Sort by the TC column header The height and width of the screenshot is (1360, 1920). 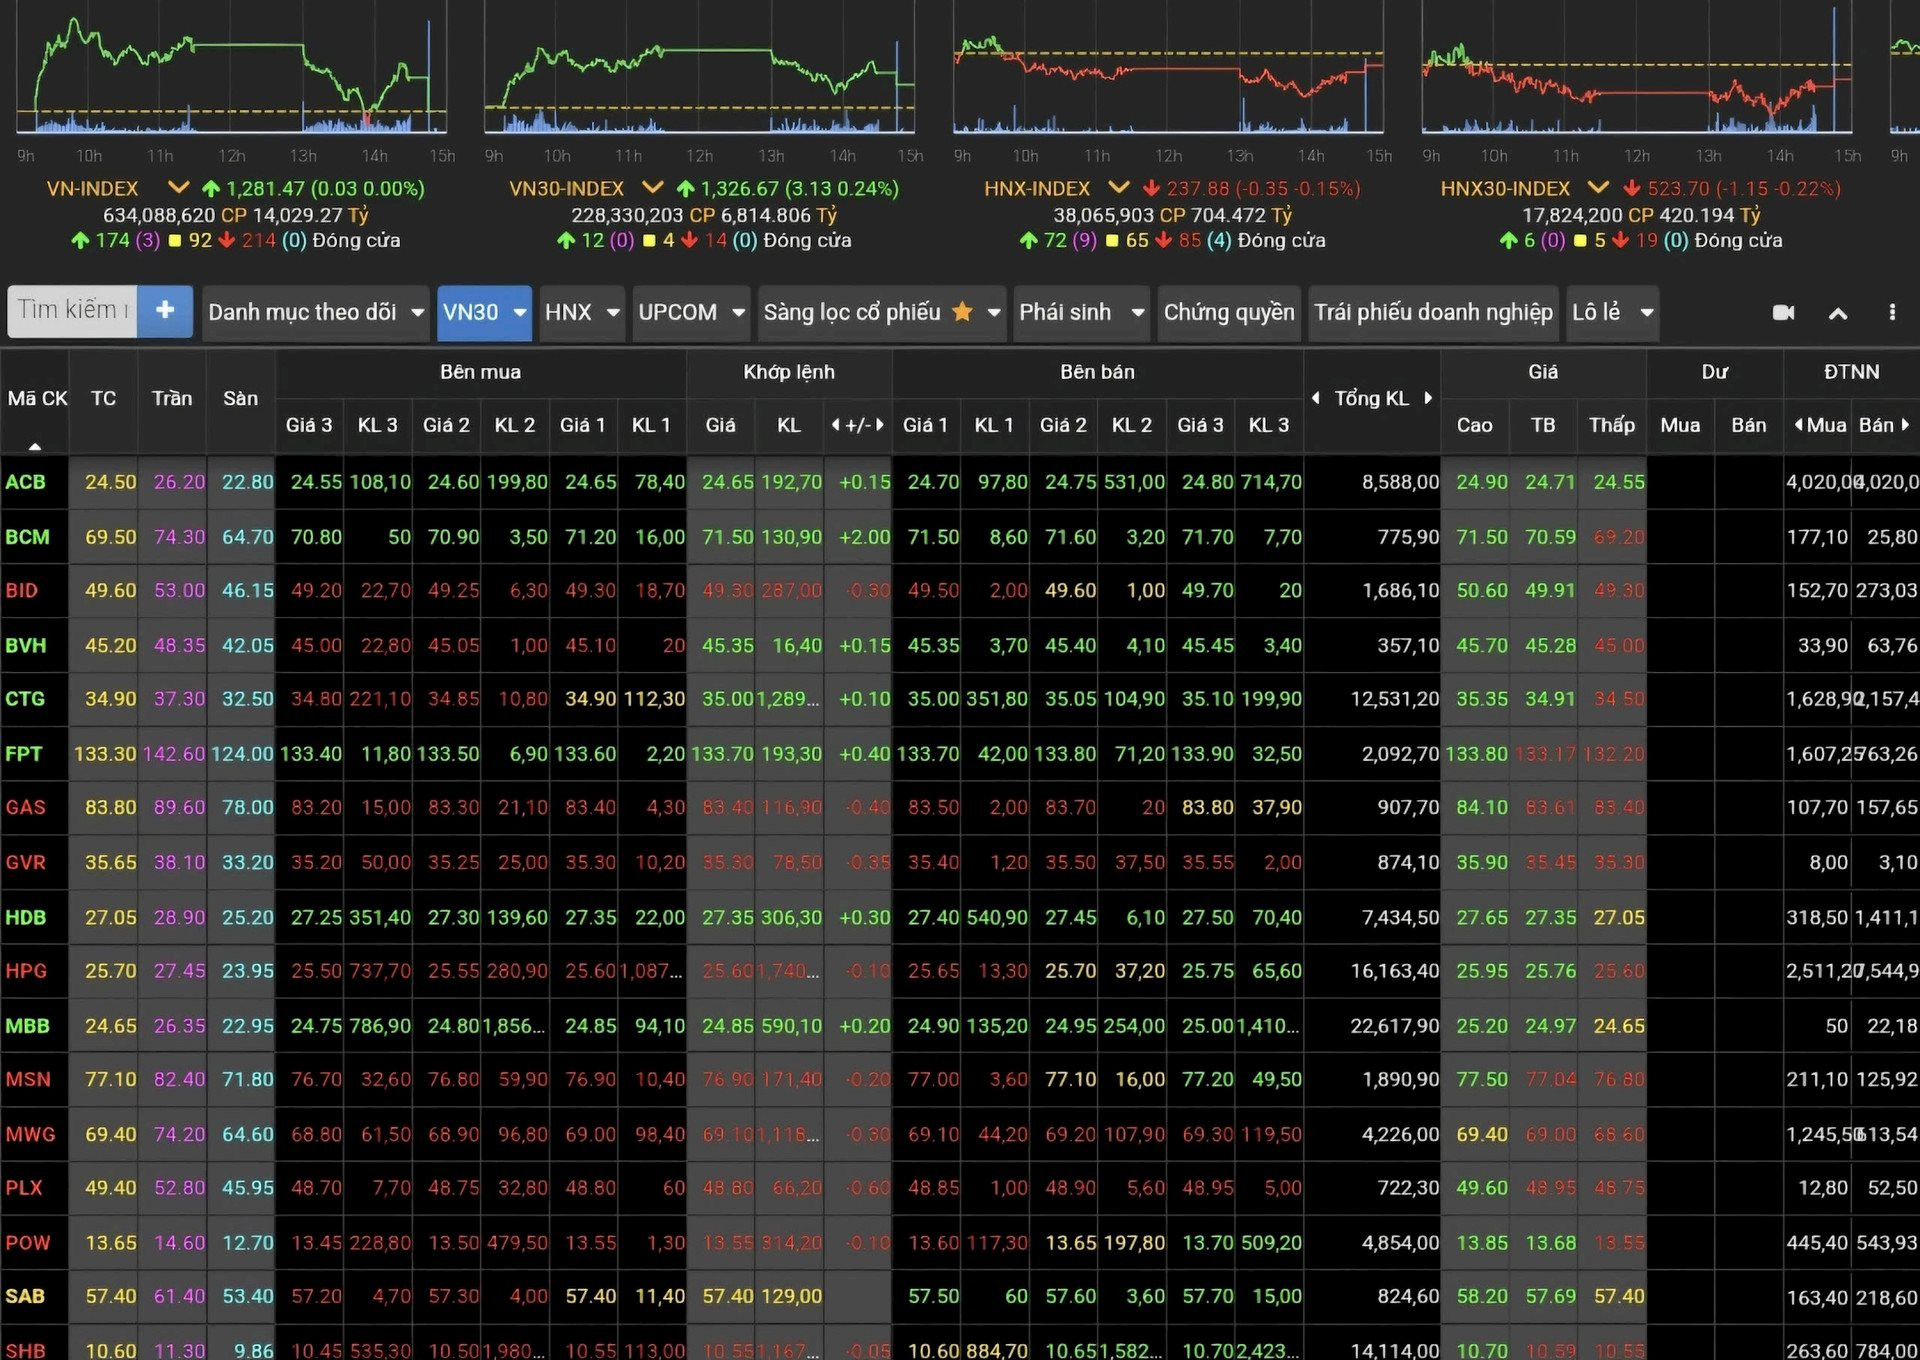tap(103, 399)
